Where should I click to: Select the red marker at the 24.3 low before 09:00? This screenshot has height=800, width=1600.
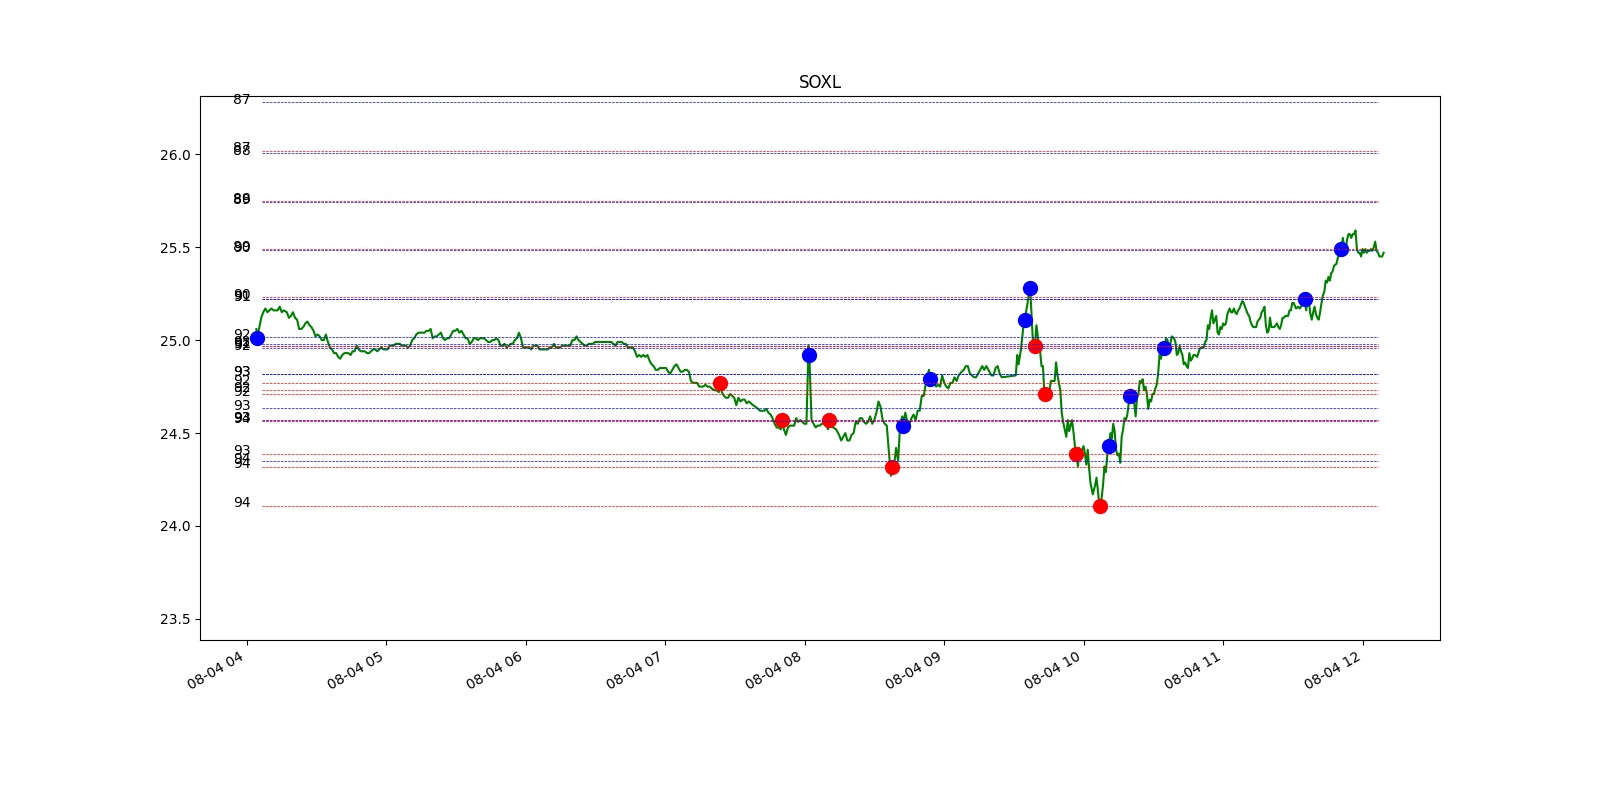pyautogui.click(x=892, y=467)
